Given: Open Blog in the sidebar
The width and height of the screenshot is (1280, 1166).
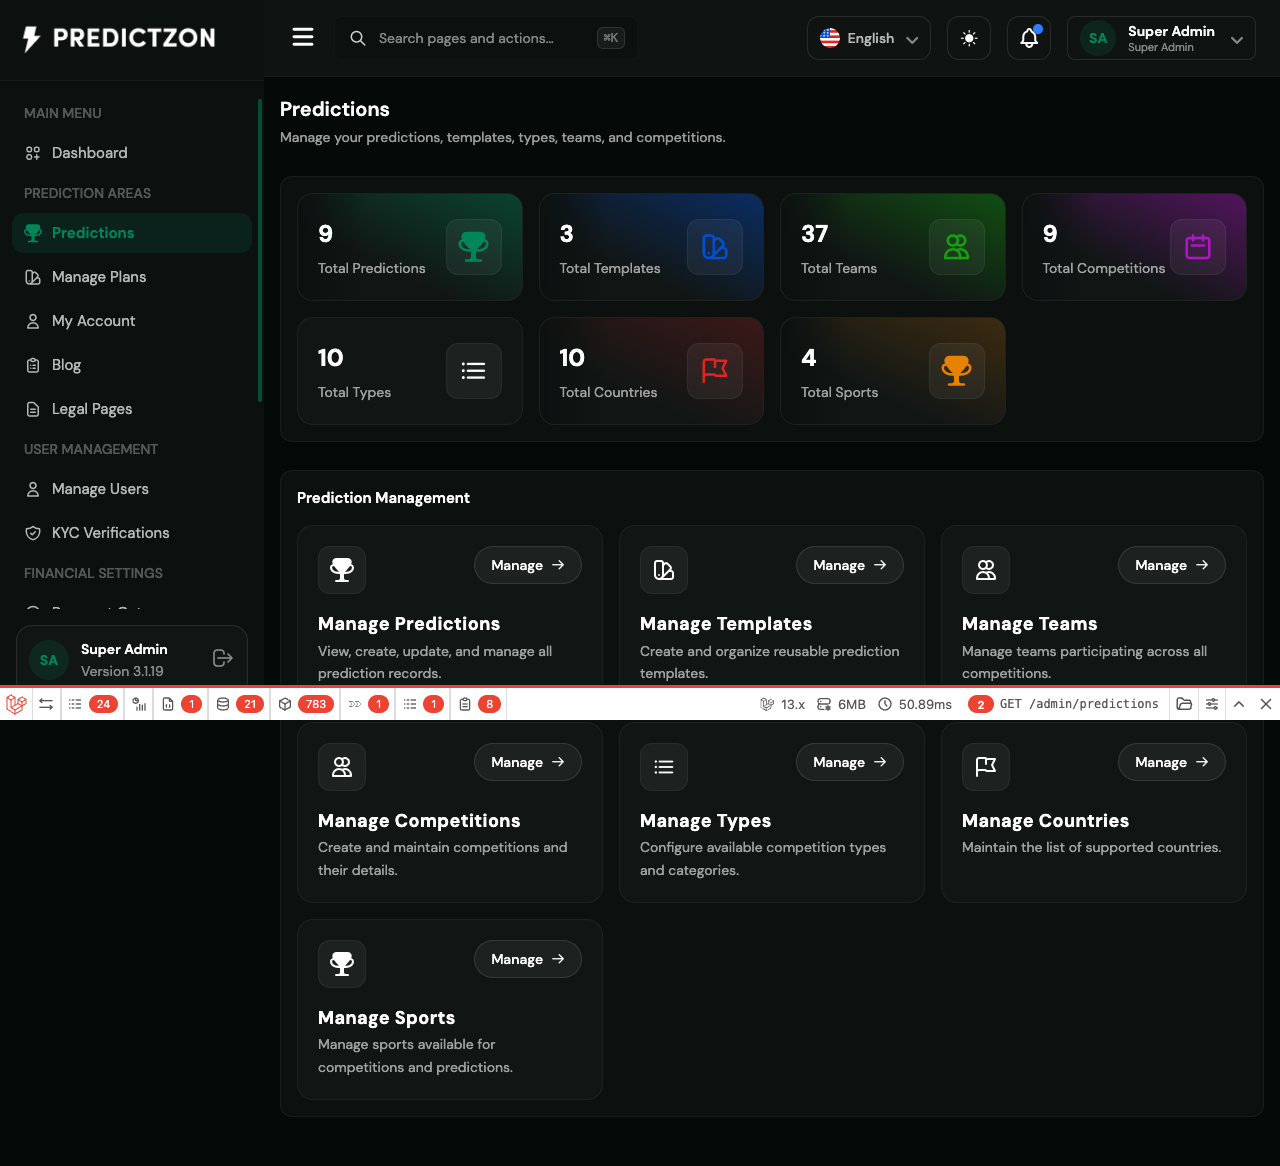Looking at the screenshot, I should pos(132,365).
